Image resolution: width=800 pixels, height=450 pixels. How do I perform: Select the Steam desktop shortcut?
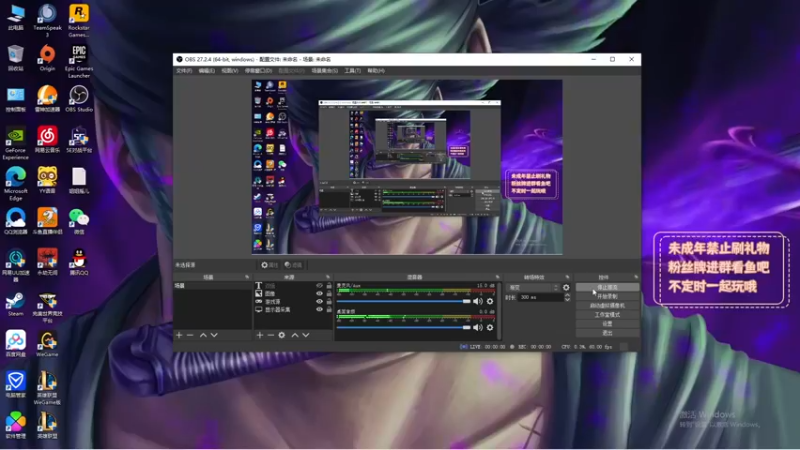point(15,304)
